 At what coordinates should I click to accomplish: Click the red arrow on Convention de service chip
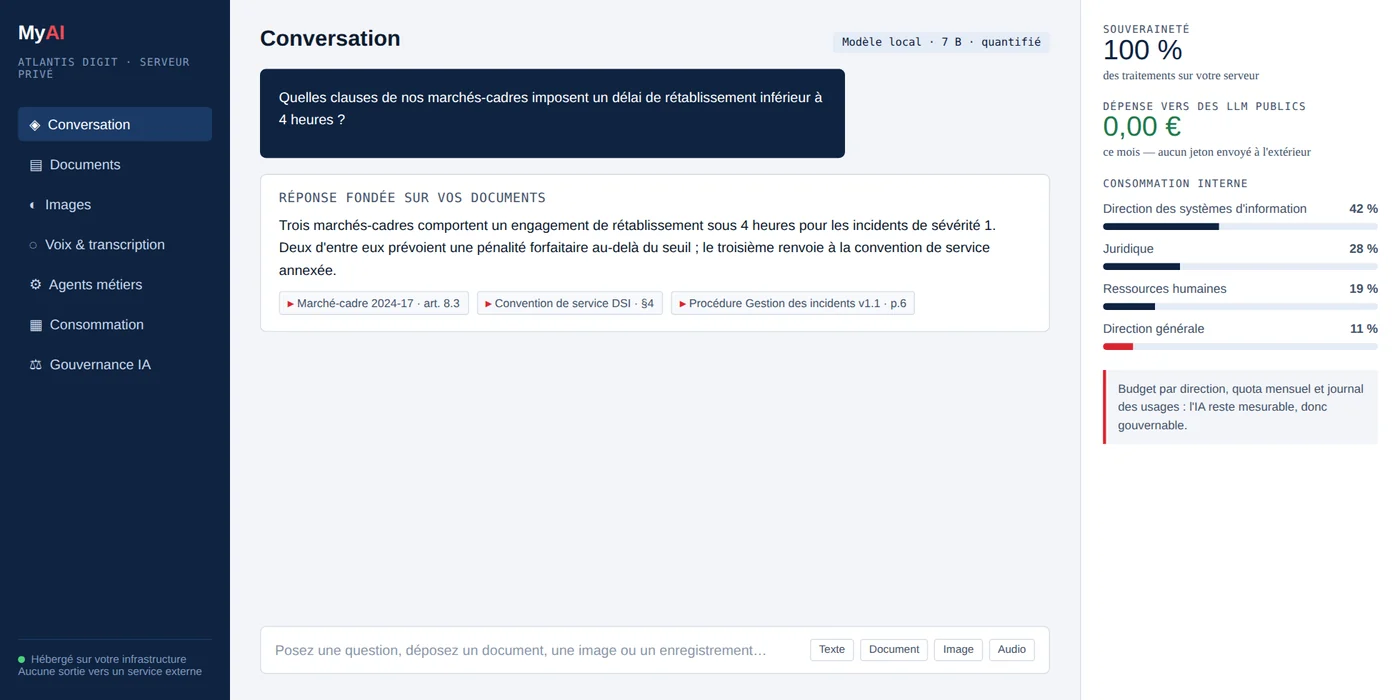point(489,304)
